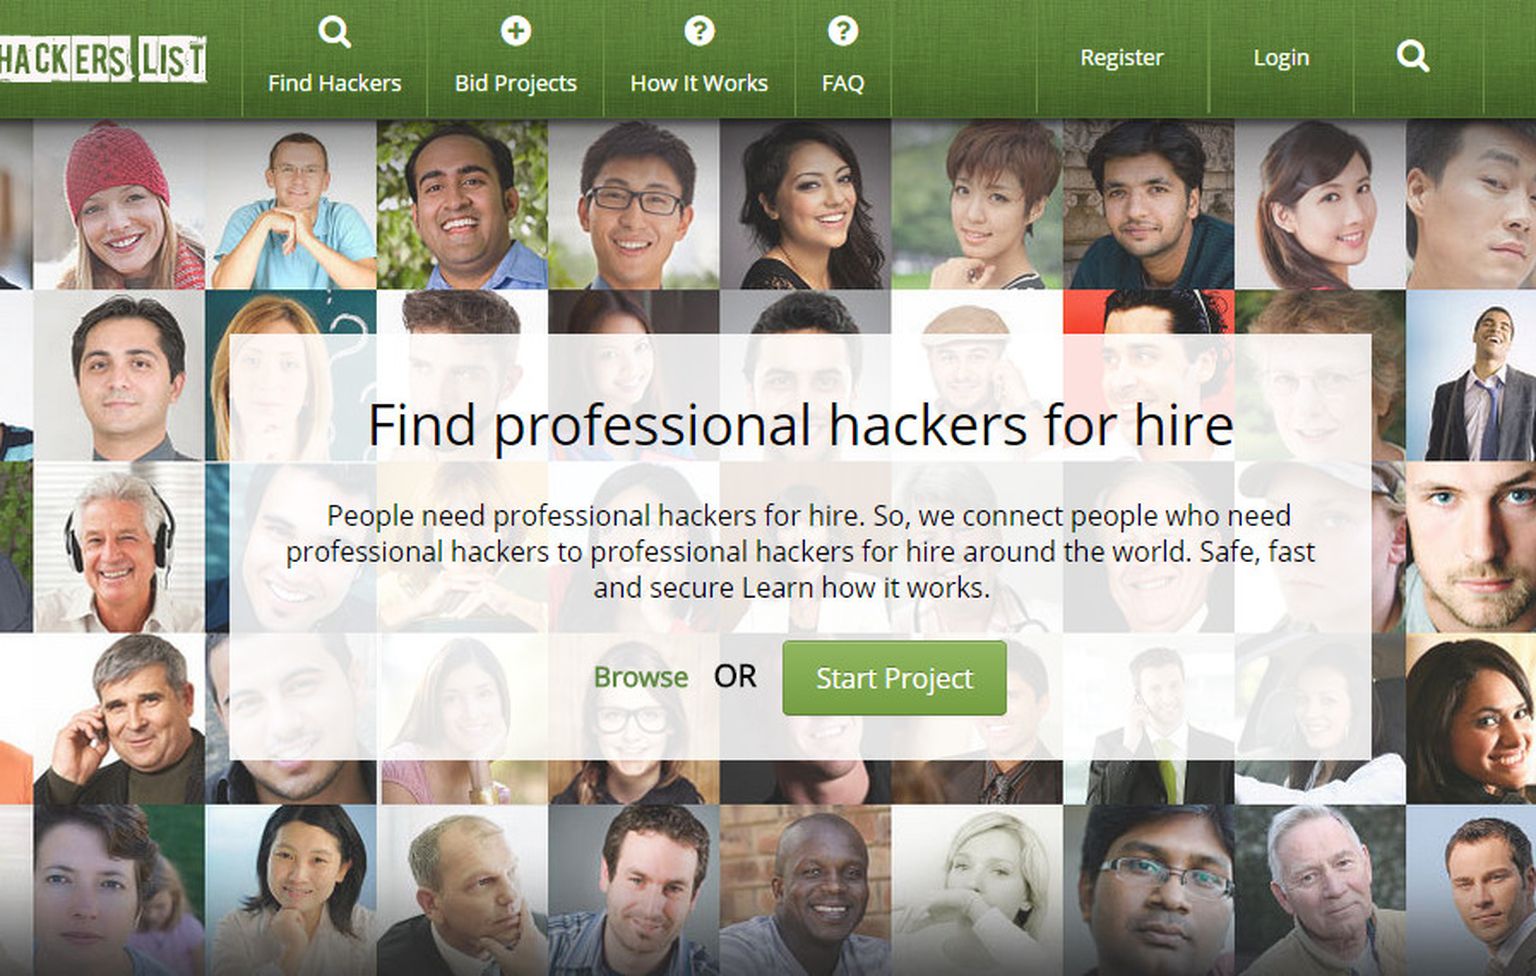Open search with the right-side magnifier icon

coord(1412,56)
